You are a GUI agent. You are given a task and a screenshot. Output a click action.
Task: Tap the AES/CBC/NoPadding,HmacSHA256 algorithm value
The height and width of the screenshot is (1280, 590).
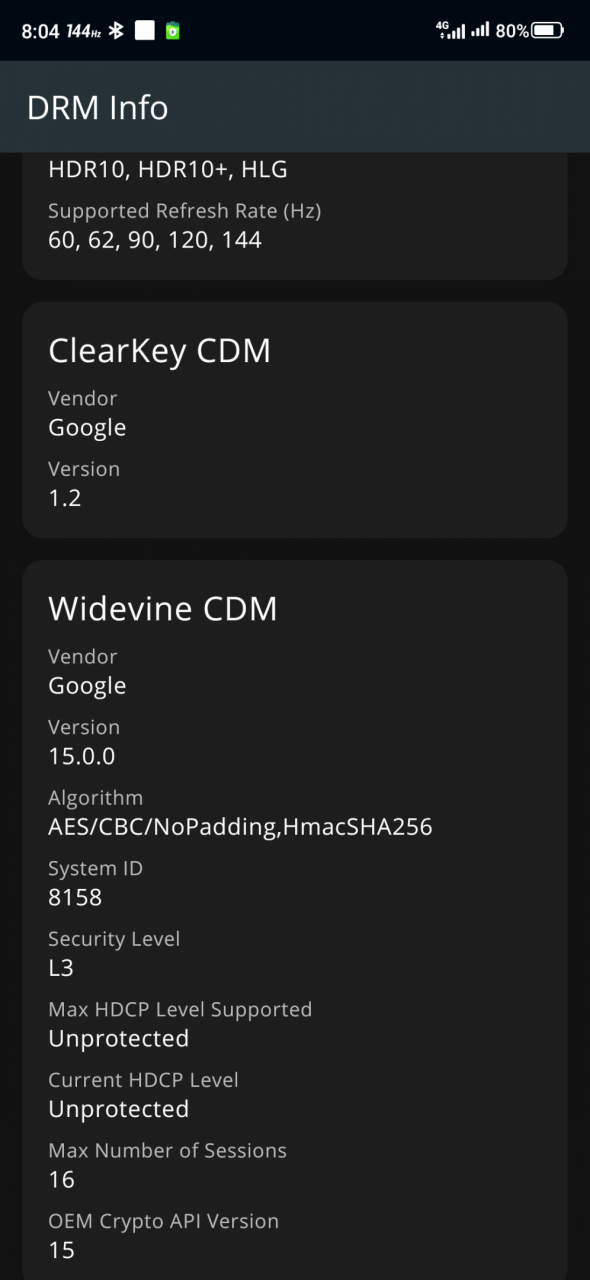point(240,827)
